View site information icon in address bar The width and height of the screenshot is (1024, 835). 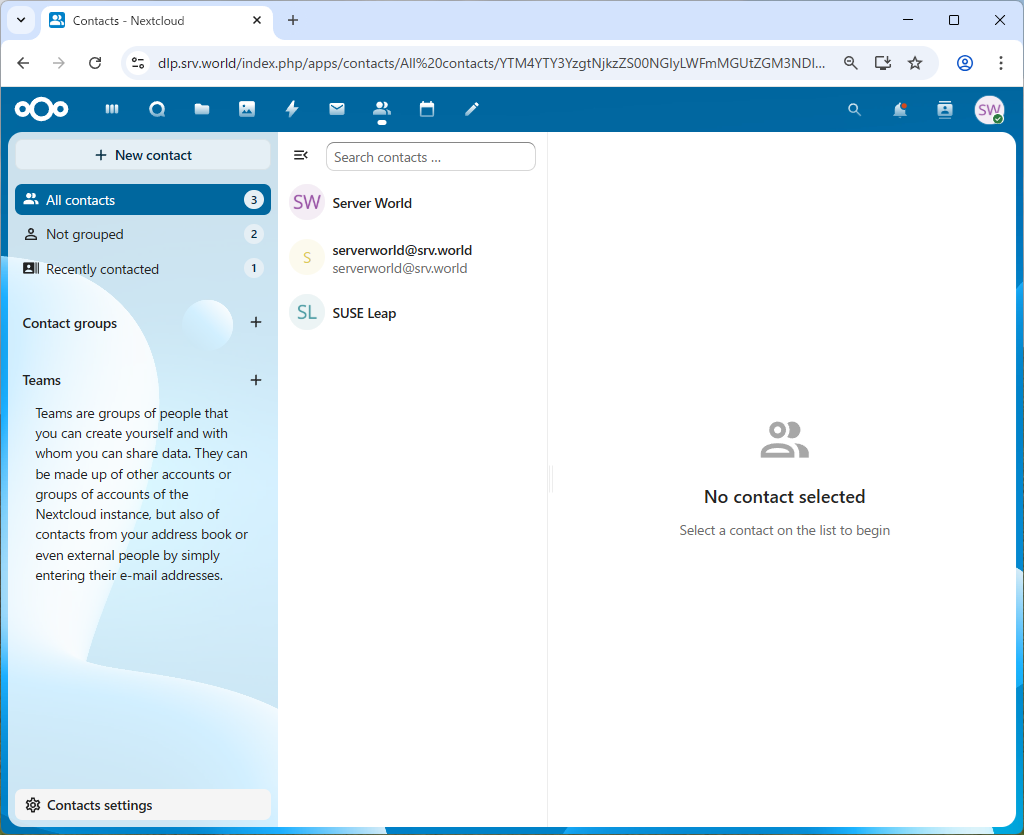pos(138,63)
